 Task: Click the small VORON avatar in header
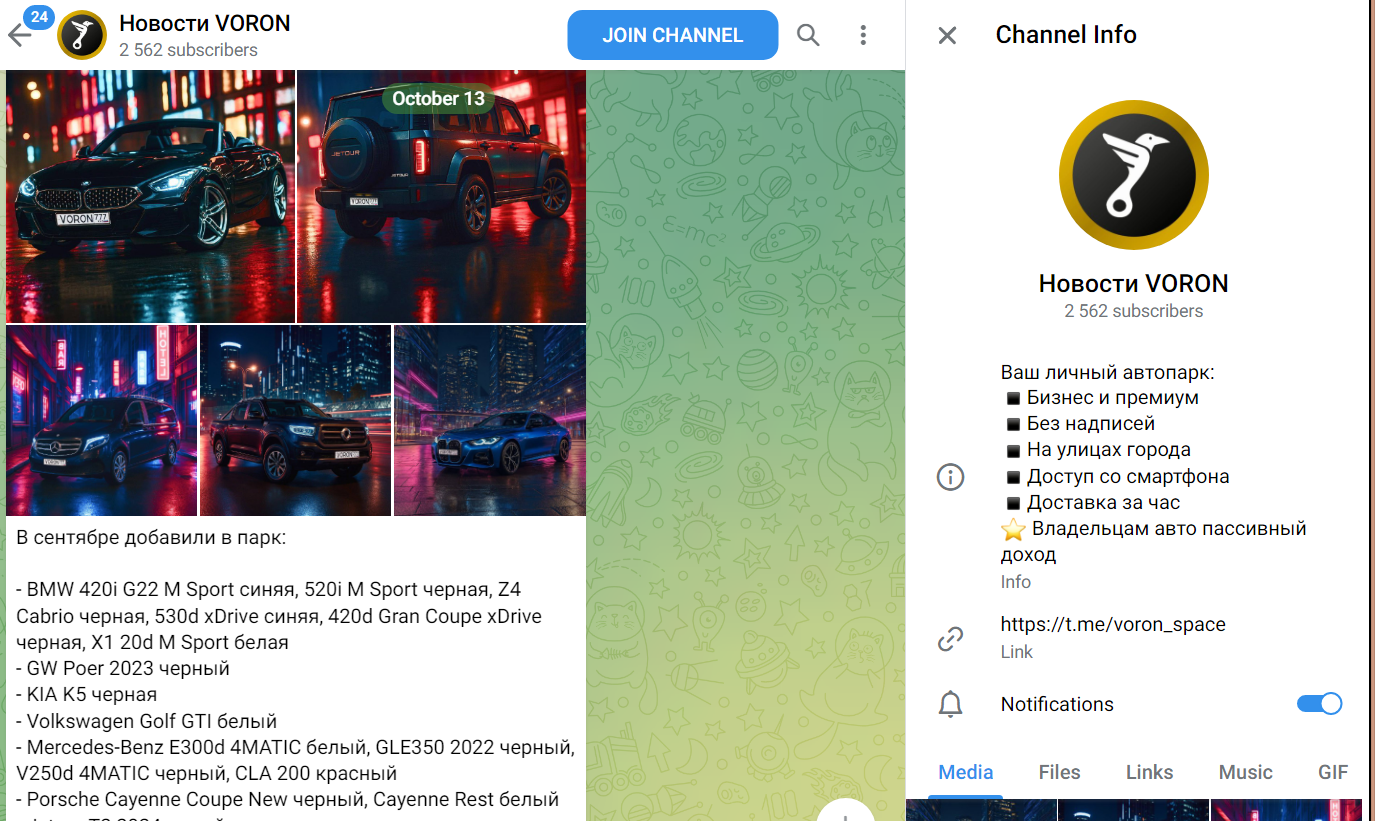(x=82, y=35)
